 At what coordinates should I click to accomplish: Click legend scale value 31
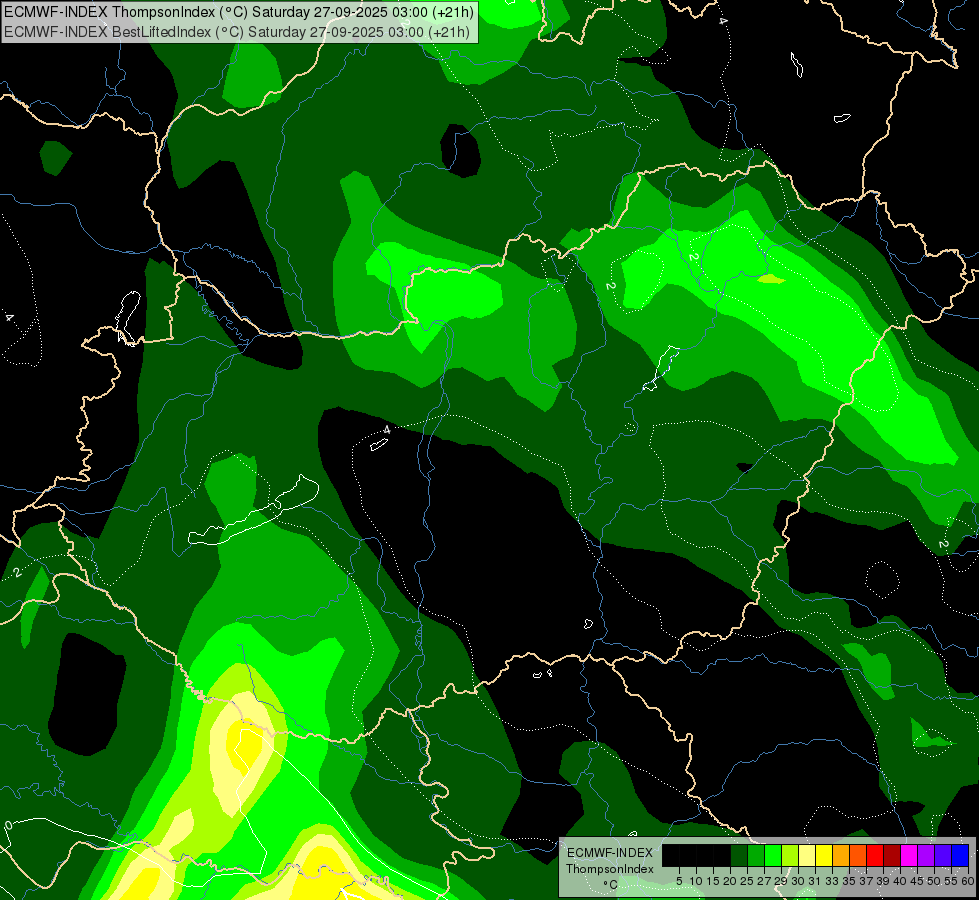click(815, 881)
